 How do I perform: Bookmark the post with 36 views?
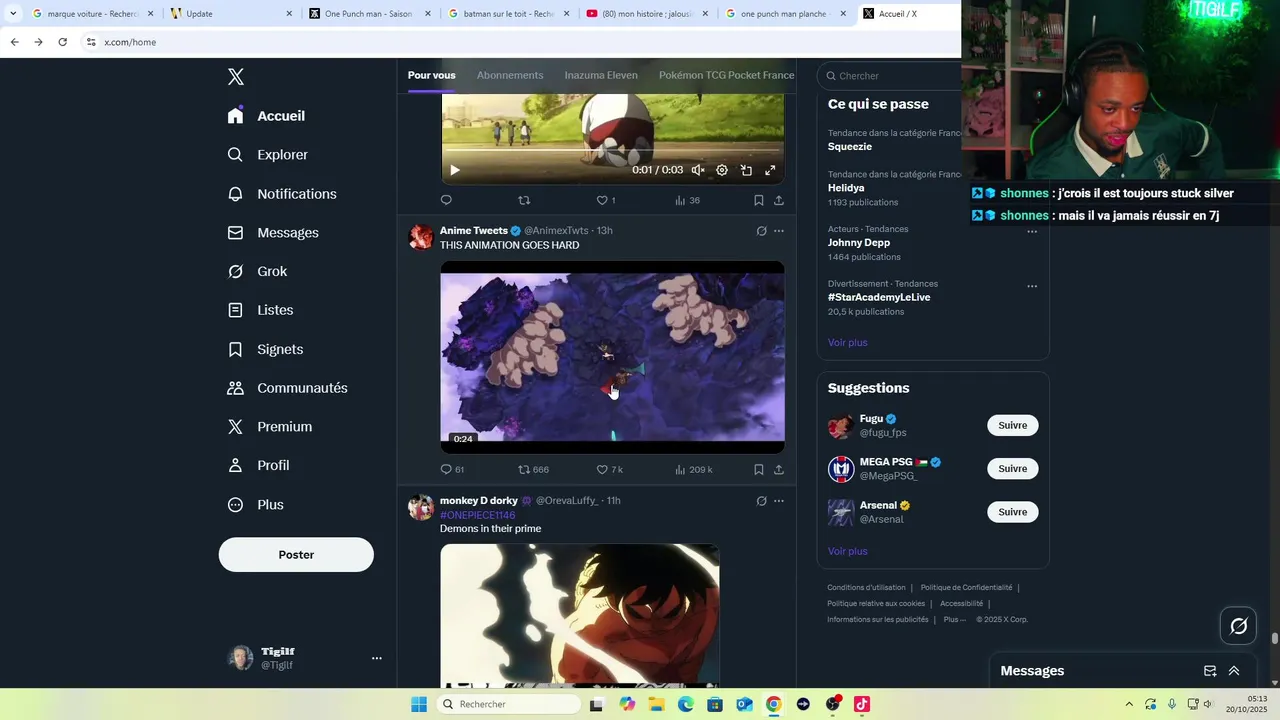point(759,200)
